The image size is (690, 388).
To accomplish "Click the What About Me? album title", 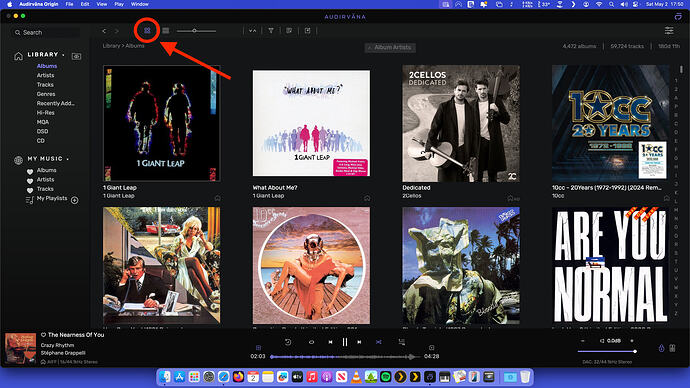I will click(275, 187).
